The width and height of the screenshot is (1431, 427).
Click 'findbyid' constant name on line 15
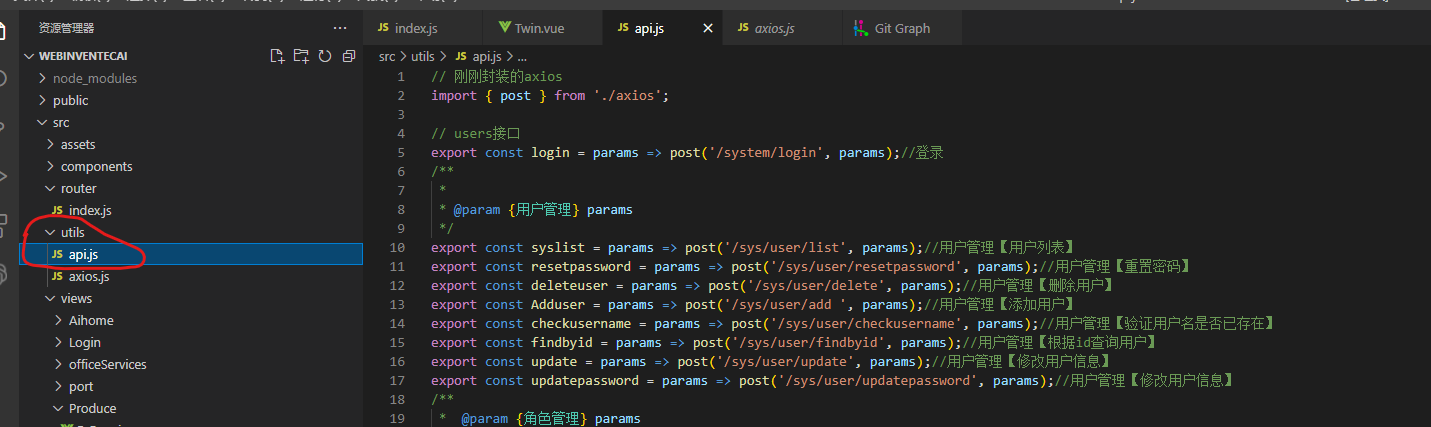pos(562,343)
